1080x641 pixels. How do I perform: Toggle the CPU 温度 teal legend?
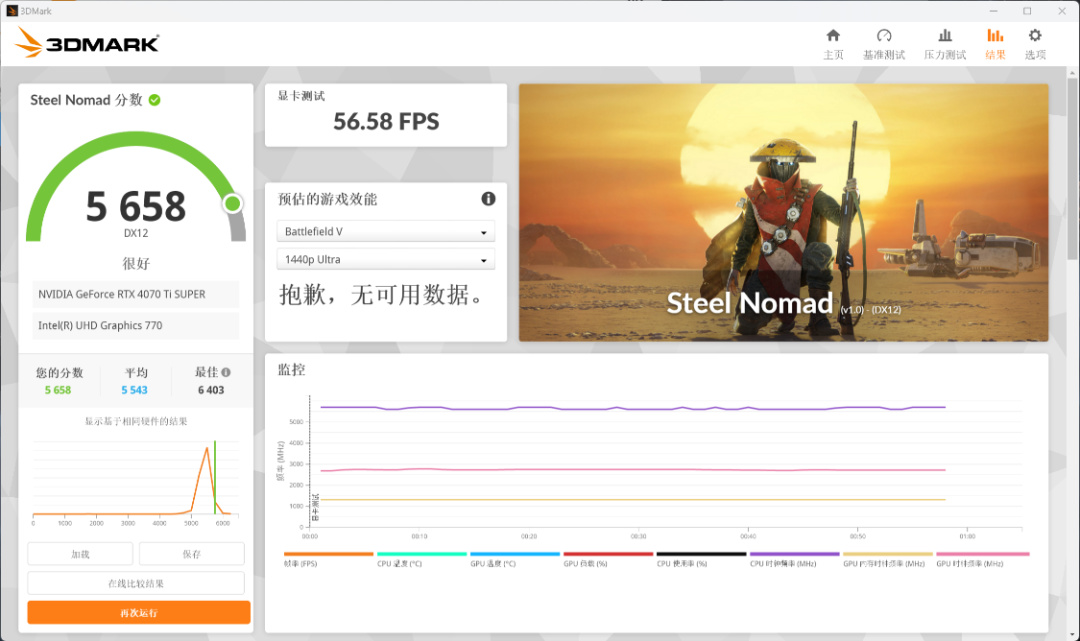[422, 559]
